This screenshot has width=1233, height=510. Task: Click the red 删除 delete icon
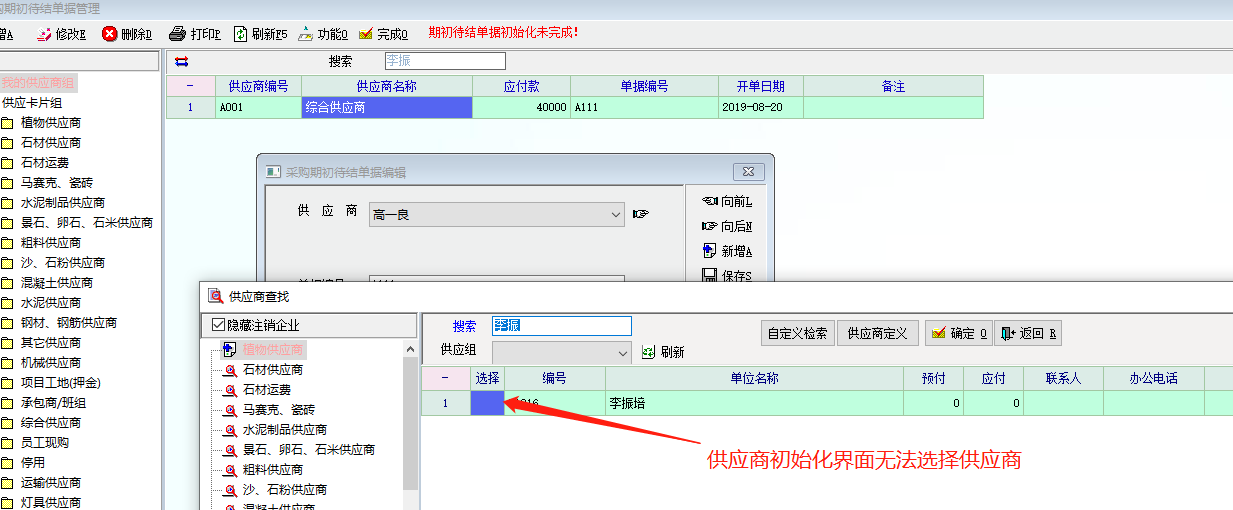click(x=110, y=34)
